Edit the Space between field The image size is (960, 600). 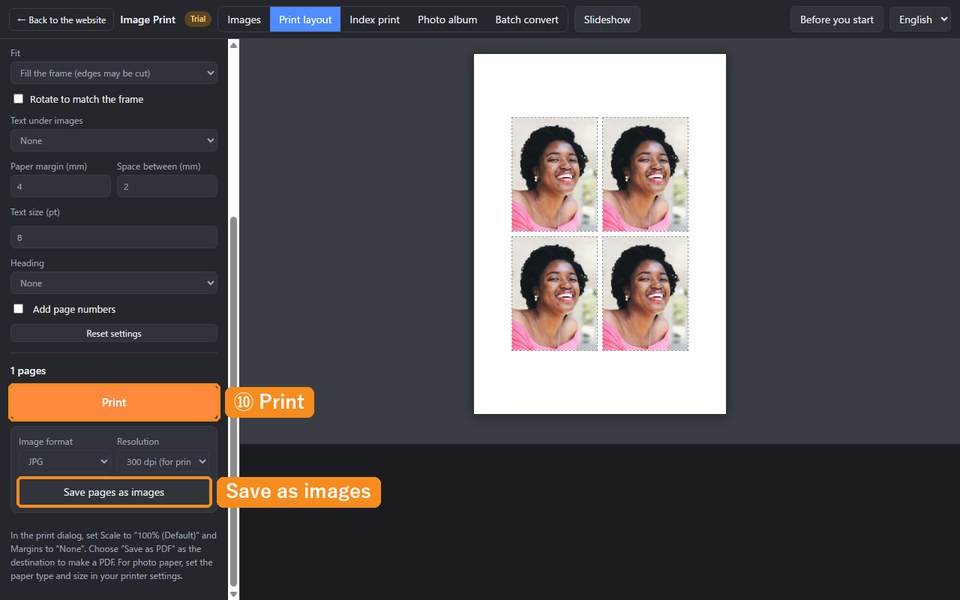[167, 186]
